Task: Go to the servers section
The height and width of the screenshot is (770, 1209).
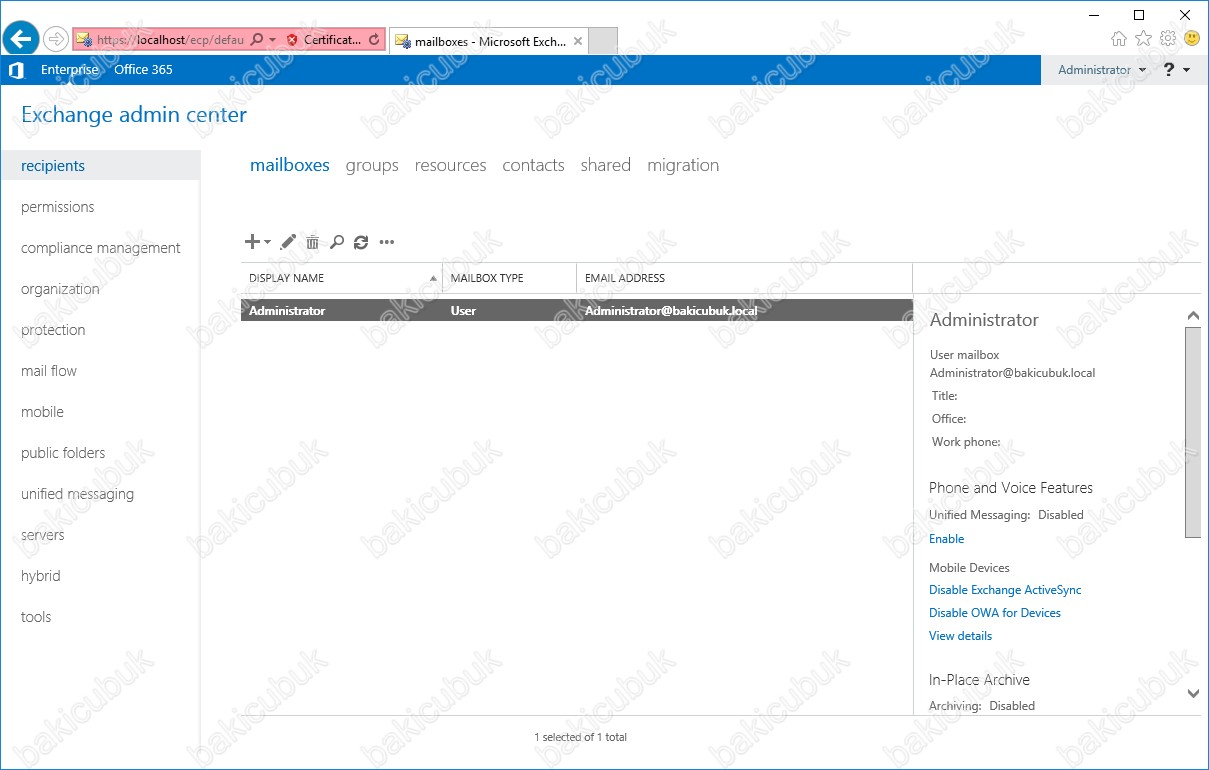Action: click(43, 535)
